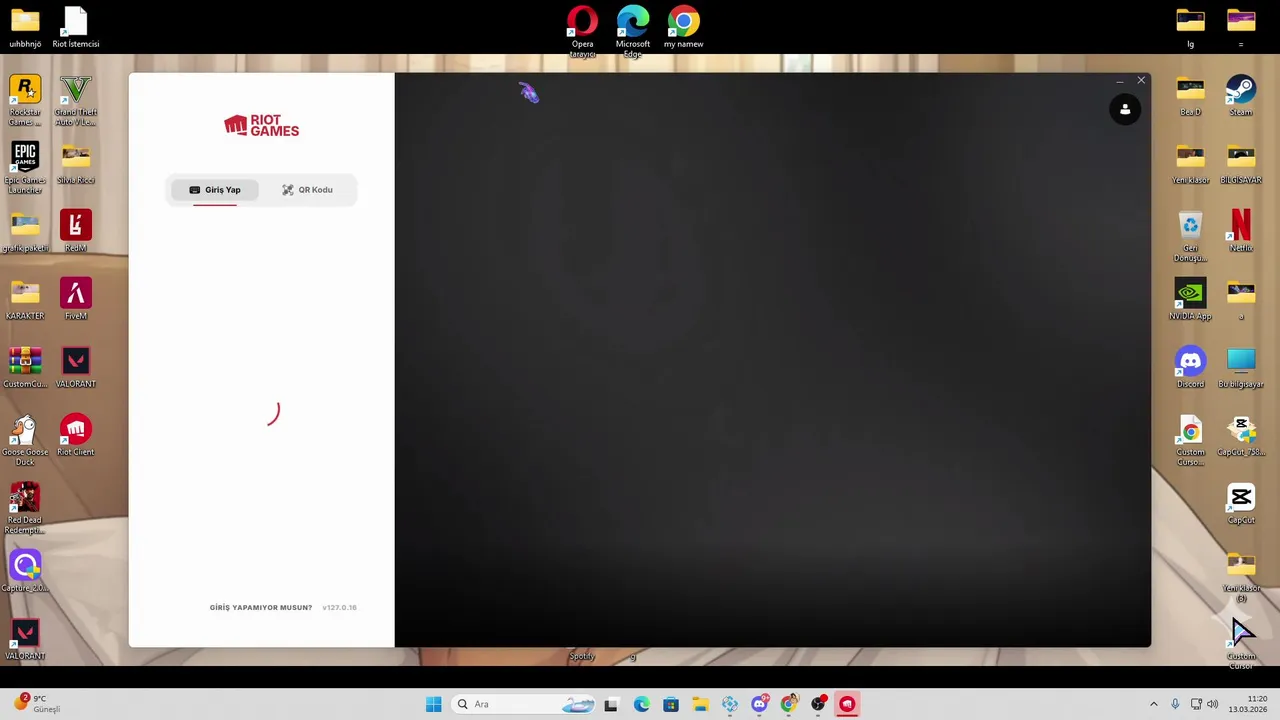Open the weather widget showing Güneşli
Image resolution: width=1280 pixels, height=720 pixels.
36,704
